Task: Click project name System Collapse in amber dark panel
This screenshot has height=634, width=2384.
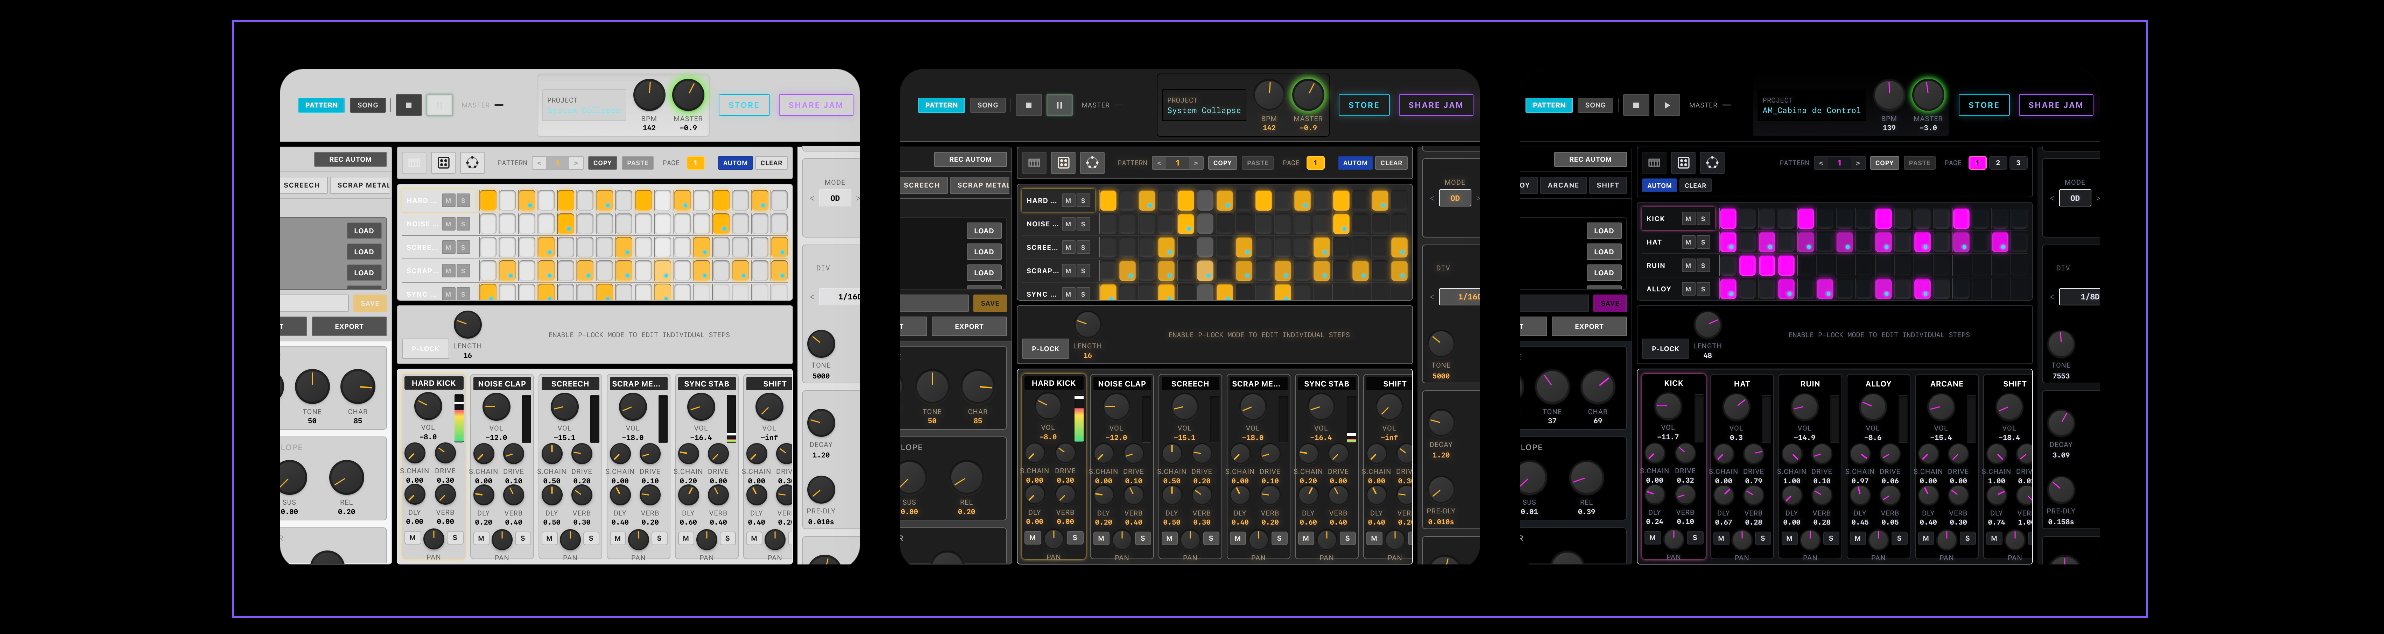Action: click(1204, 111)
